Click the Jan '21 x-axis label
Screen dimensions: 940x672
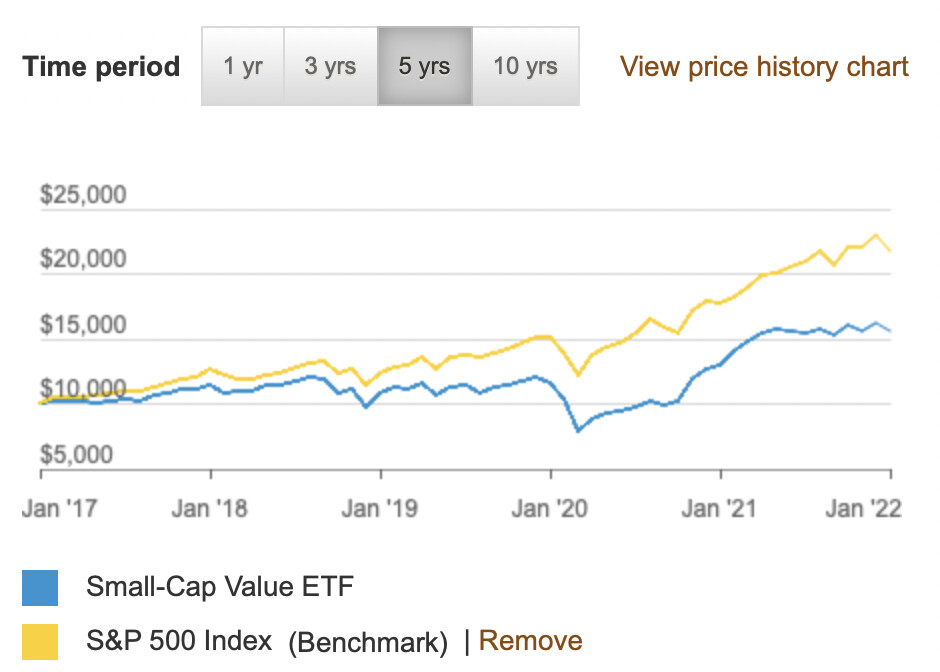[x=719, y=509]
